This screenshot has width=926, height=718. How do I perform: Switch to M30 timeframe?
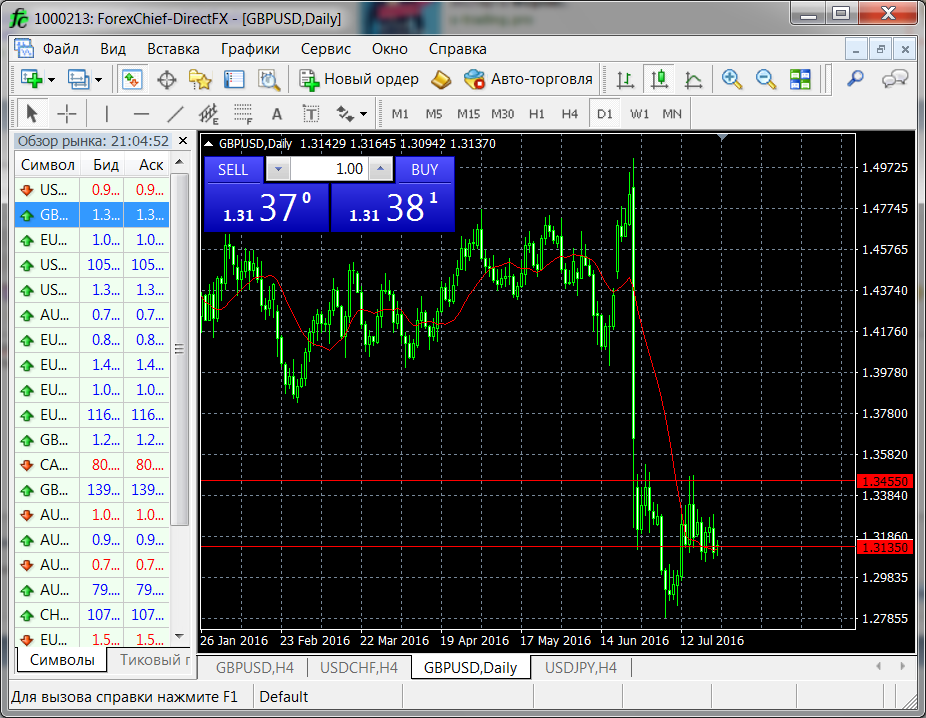503,114
